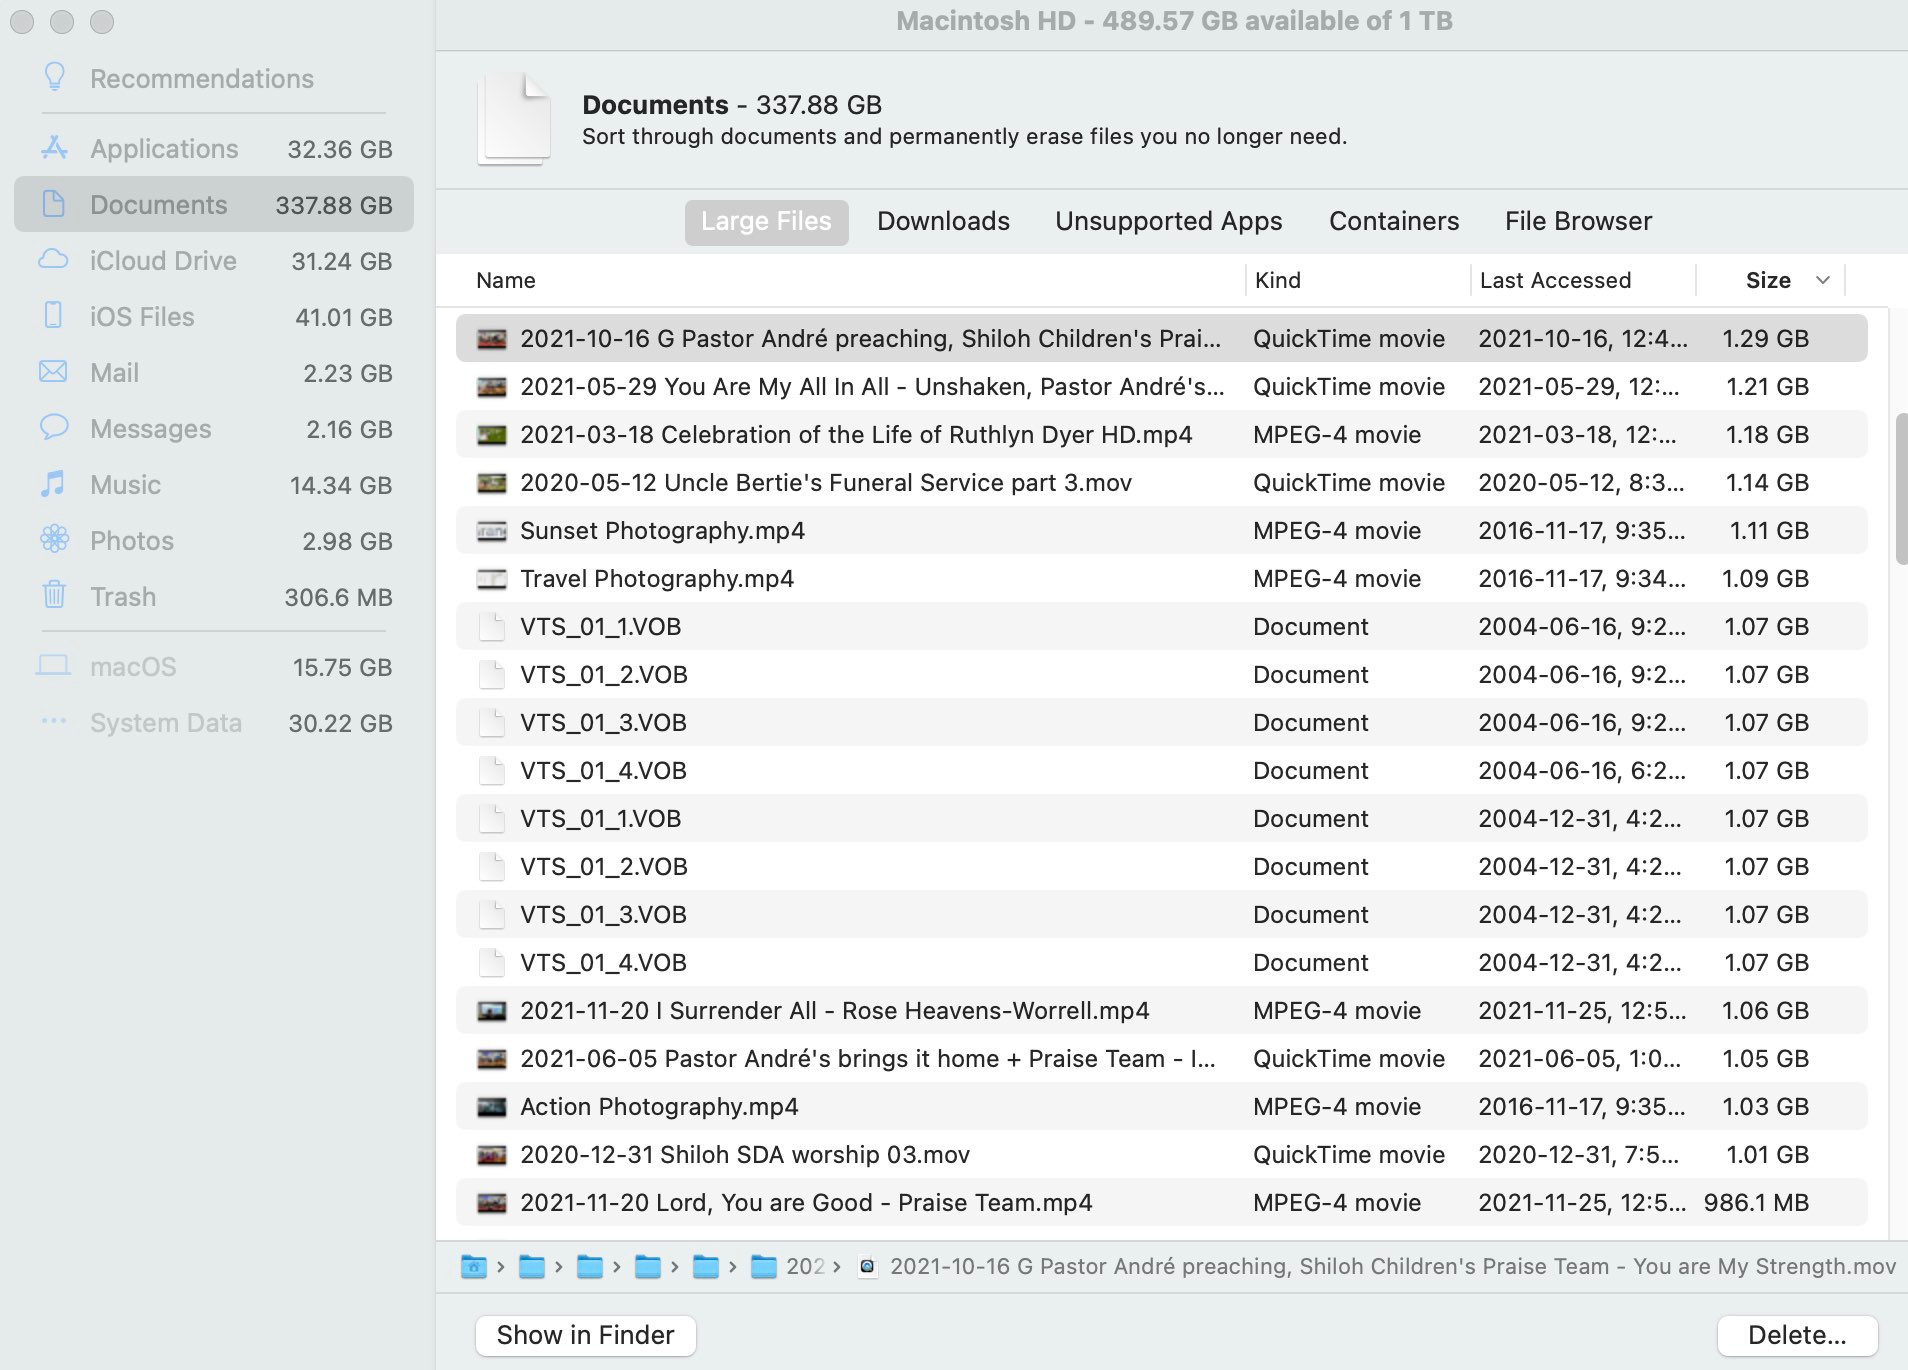Screen dimensions: 1908x1370
Task: Click thumbnail of Uncle Bertie's Funeral Service file
Action: pos(491,483)
